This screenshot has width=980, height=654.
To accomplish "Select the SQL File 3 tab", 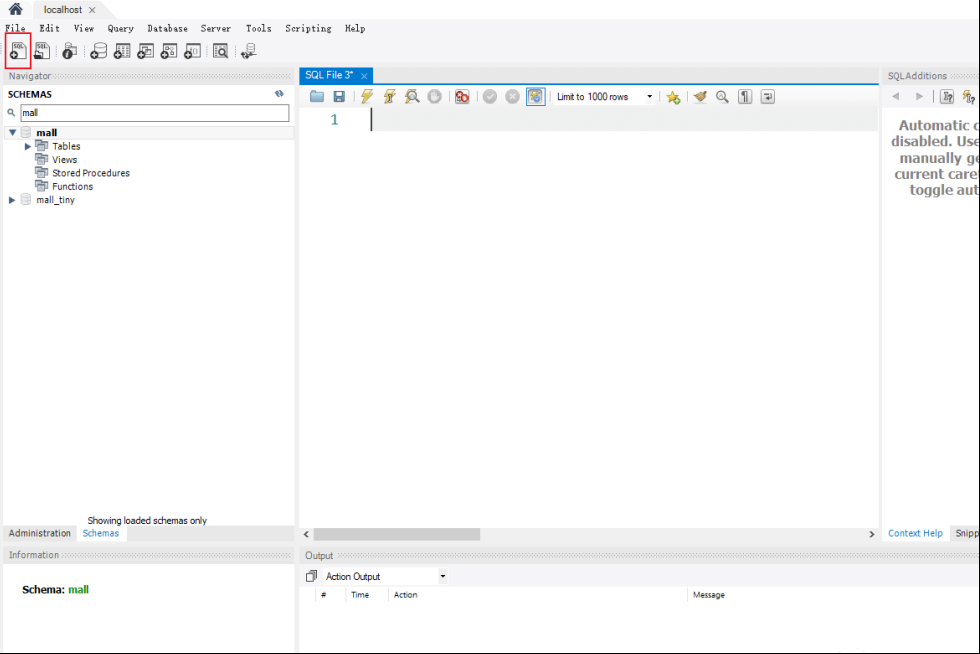I will click(x=329, y=75).
